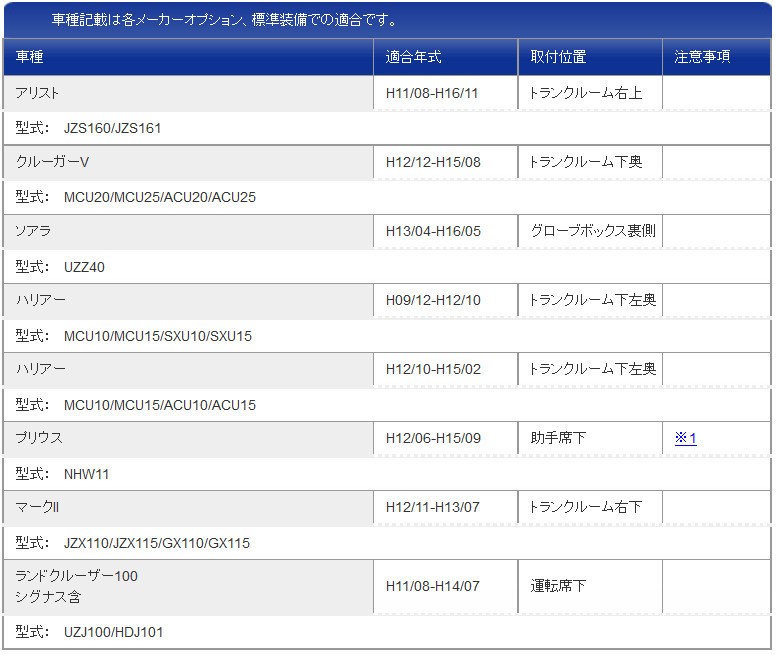
Task: Select the グローブボックス裏側 position cell
Action: coord(590,231)
